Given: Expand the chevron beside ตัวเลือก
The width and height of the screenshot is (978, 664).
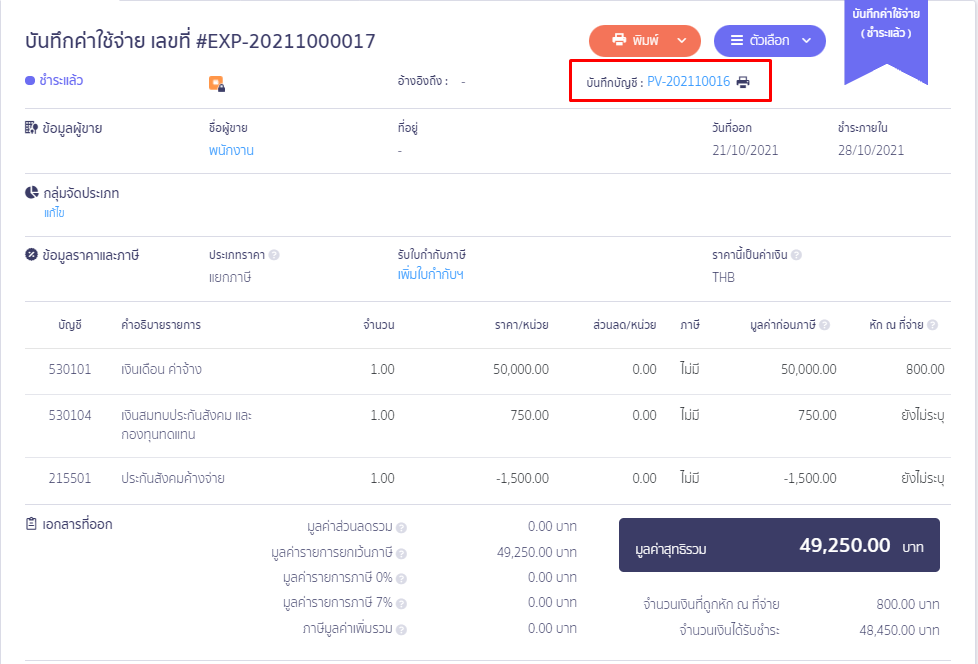Looking at the screenshot, I should [x=806, y=41].
